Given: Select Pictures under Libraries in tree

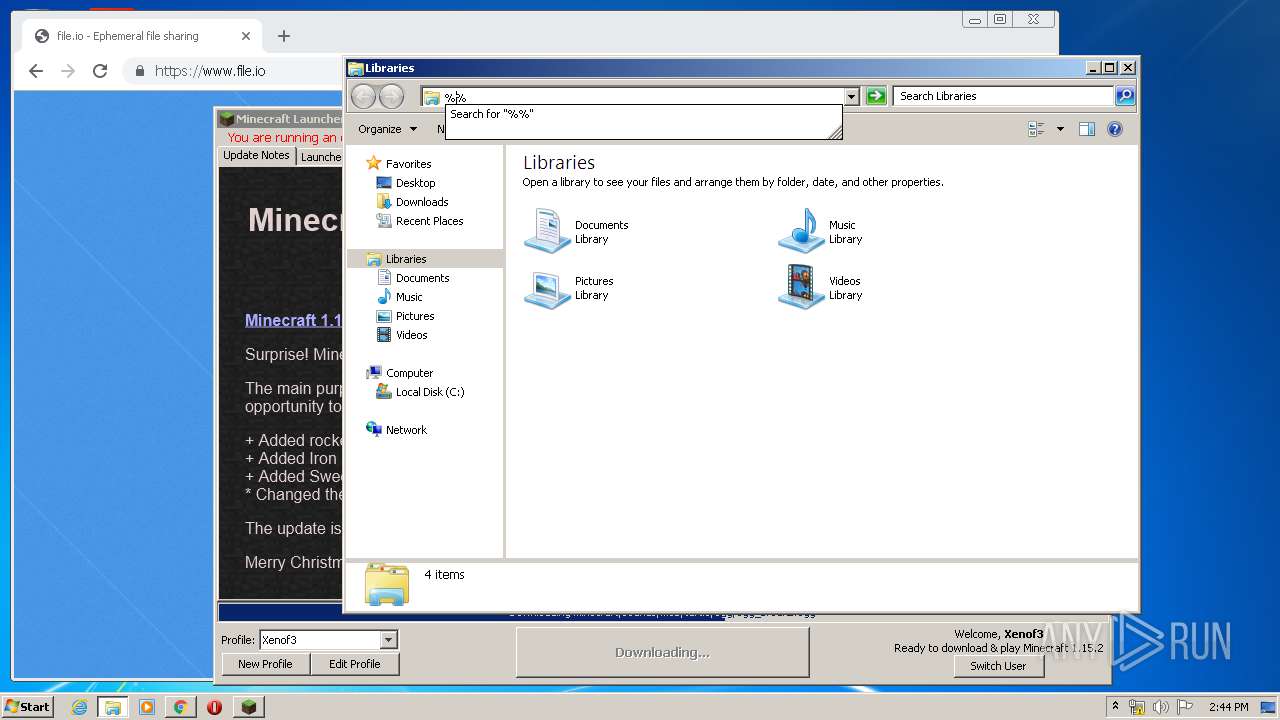Looking at the screenshot, I should 415,316.
